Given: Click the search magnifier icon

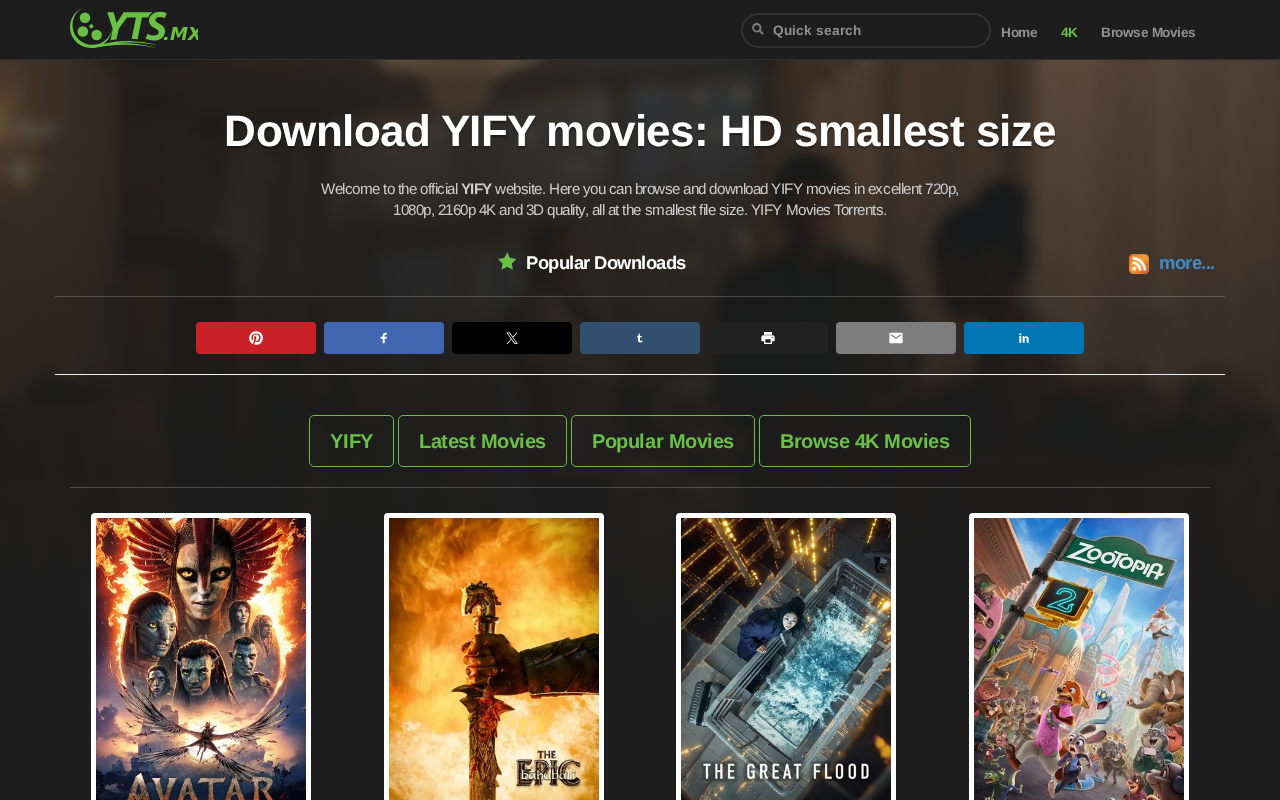Looking at the screenshot, I should point(758,29).
